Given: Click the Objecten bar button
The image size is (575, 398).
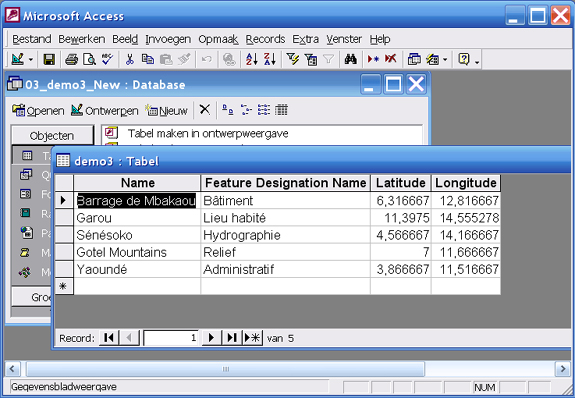Looking at the screenshot, I should pyautogui.click(x=52, y=135).
